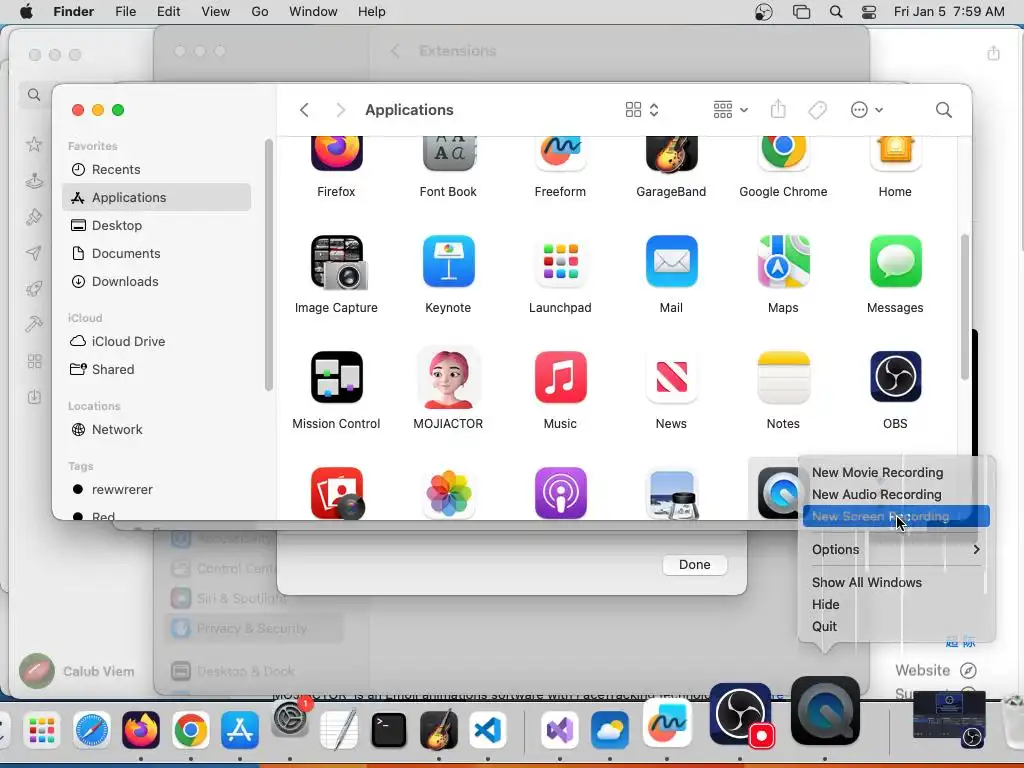Click the Finder vertical scrollbar
The image size is (1024, 768).
(x=965, y=307)
